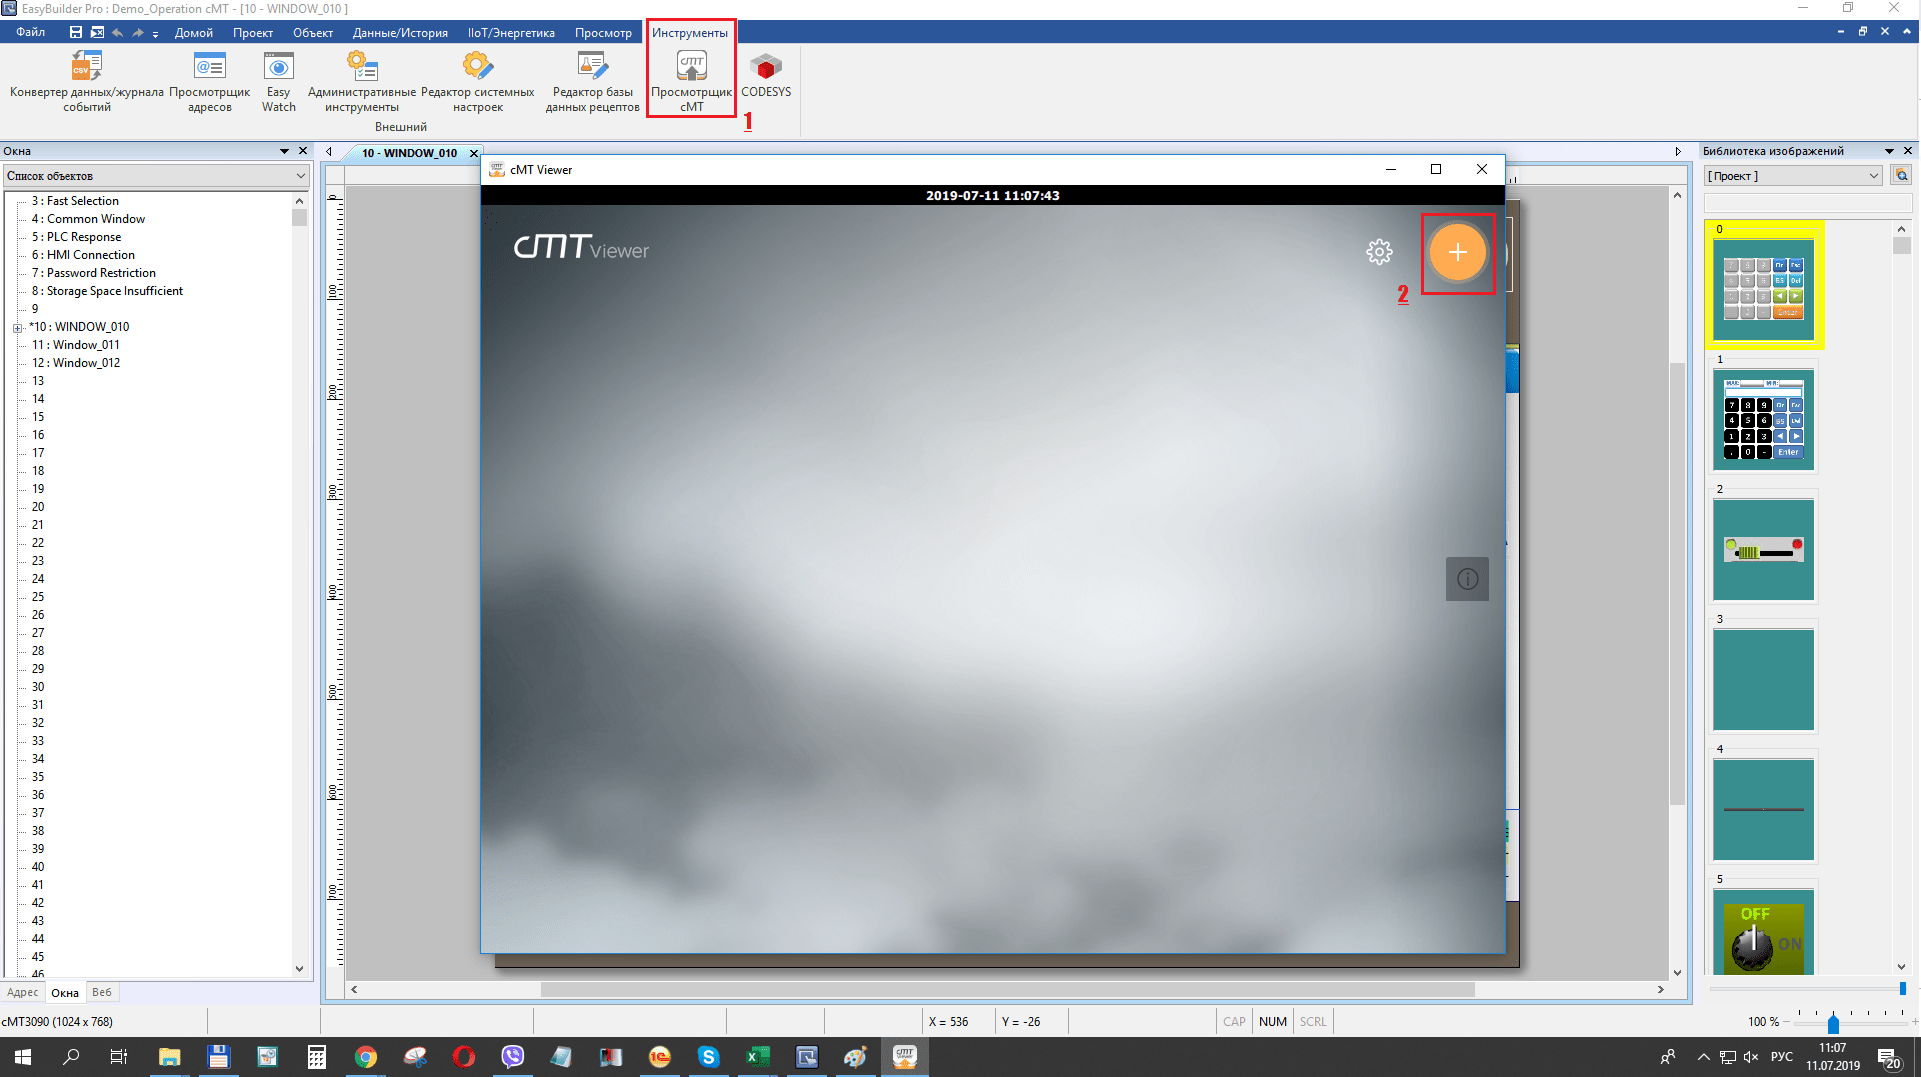
Task: Open the Проект ribbon tab
Action: tap(252, 33)
